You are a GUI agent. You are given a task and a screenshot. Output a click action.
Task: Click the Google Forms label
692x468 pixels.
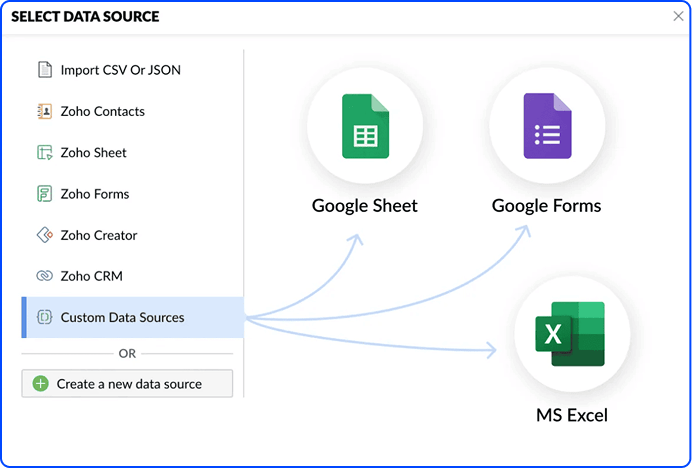(546, 206)
